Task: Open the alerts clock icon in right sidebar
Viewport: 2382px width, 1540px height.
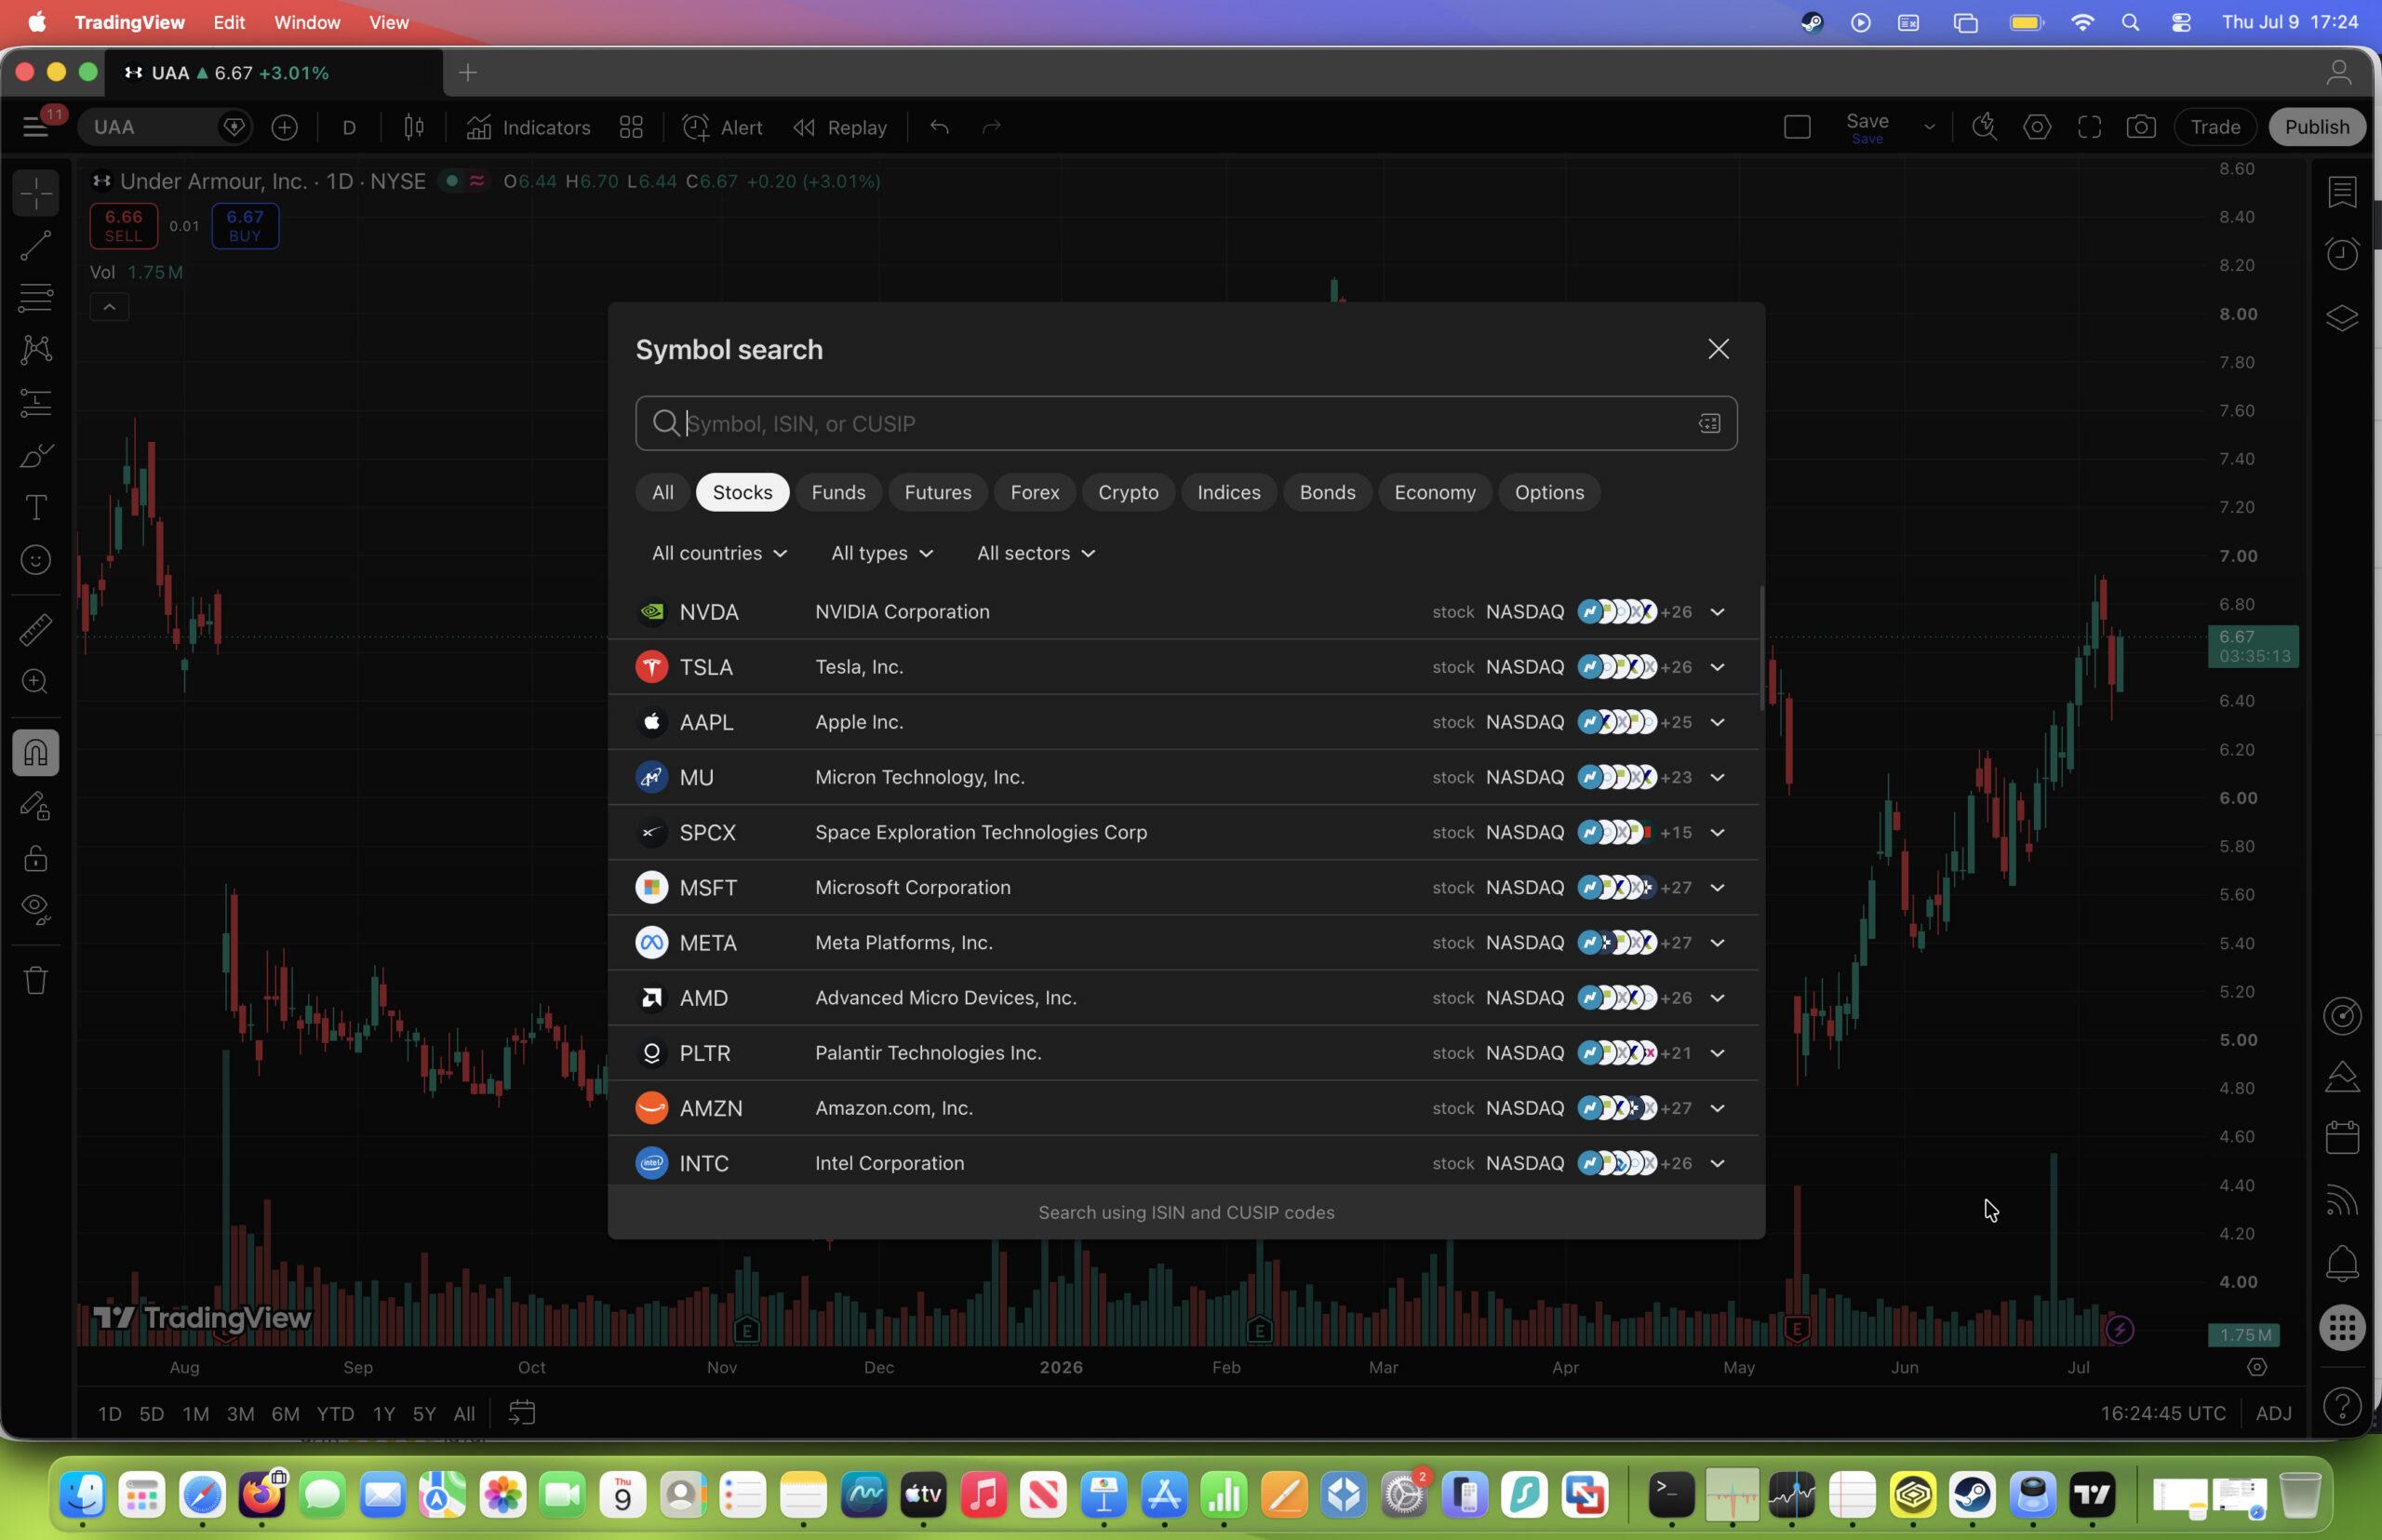Action: [x=2342, y=254]
